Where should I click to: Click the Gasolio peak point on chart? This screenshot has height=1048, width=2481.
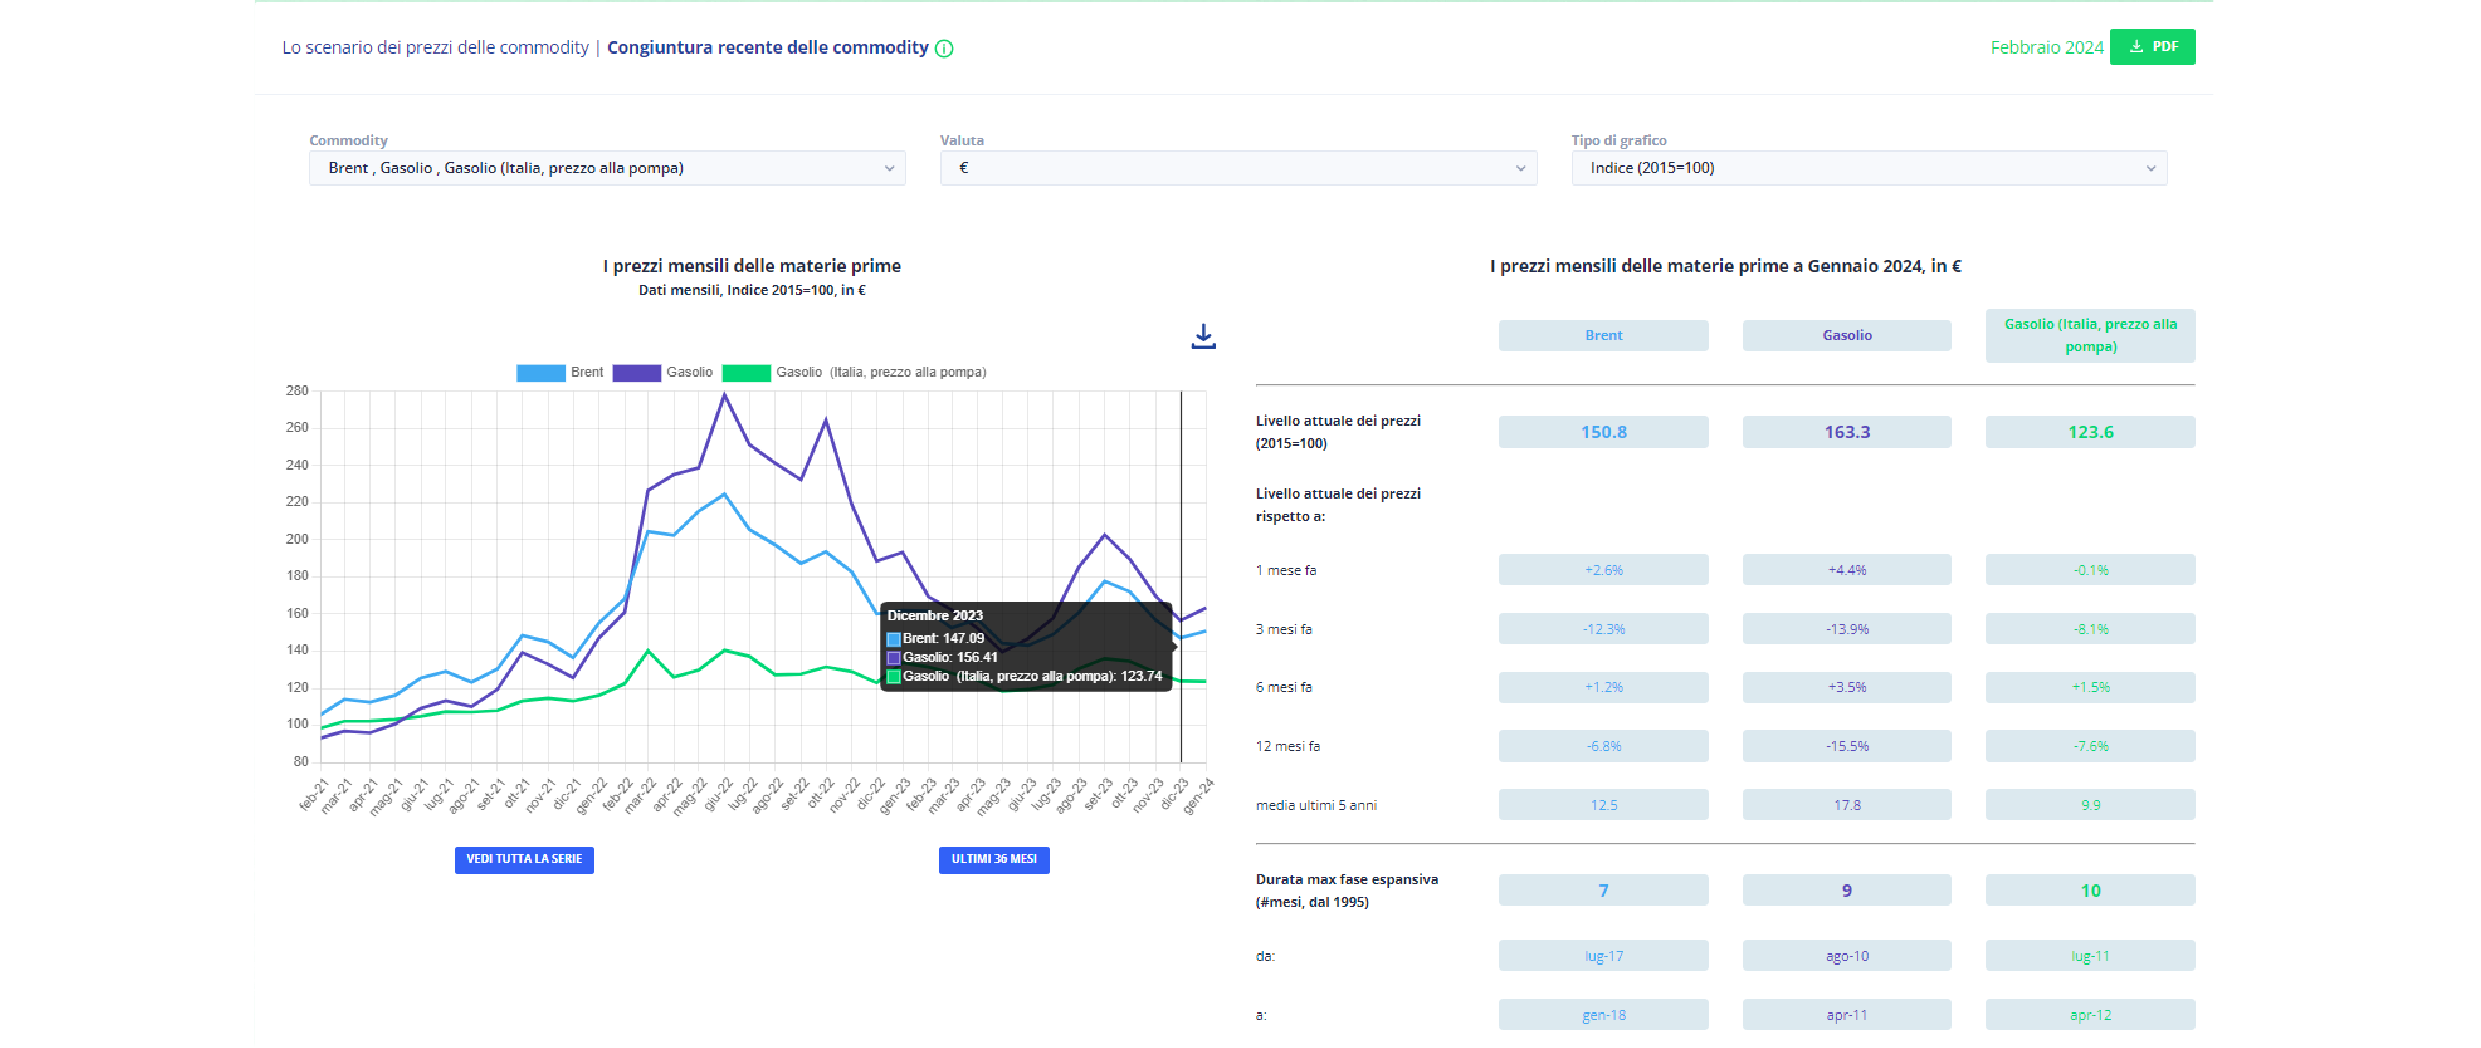[x=724, y=394]
